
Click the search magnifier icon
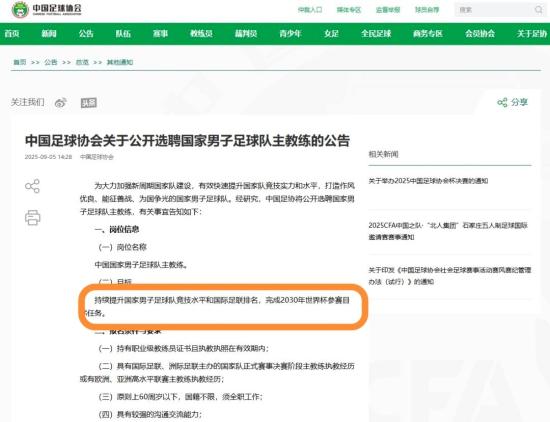click(538, 10)
